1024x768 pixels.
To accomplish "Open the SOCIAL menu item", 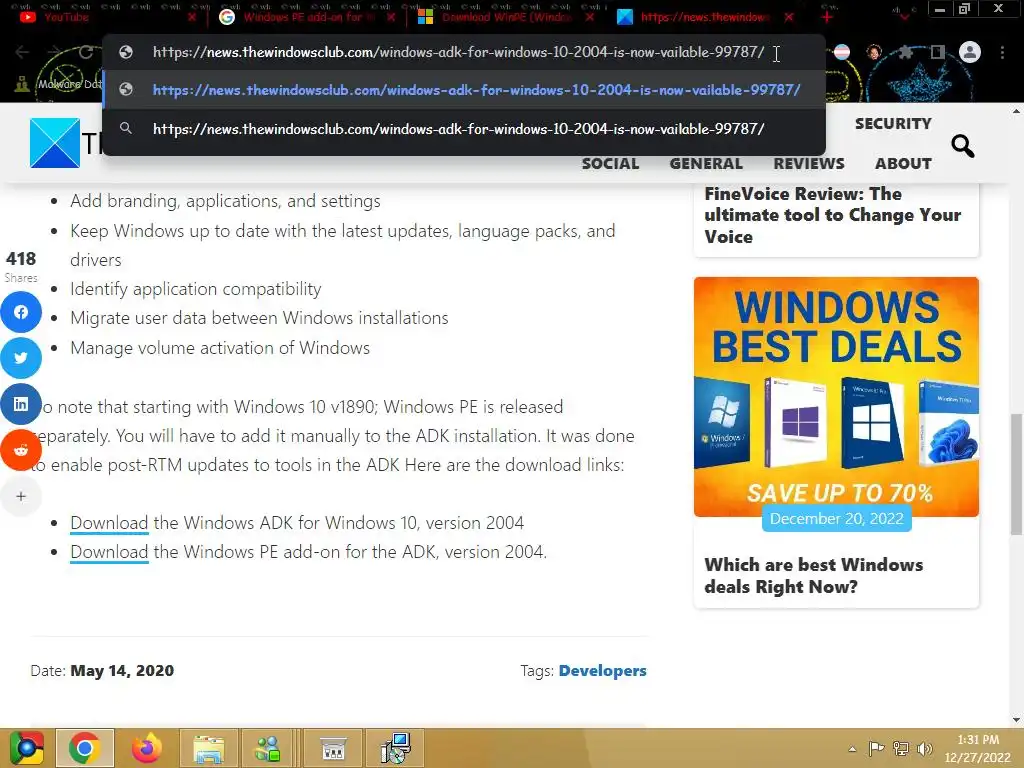I will tap(610, 163).
